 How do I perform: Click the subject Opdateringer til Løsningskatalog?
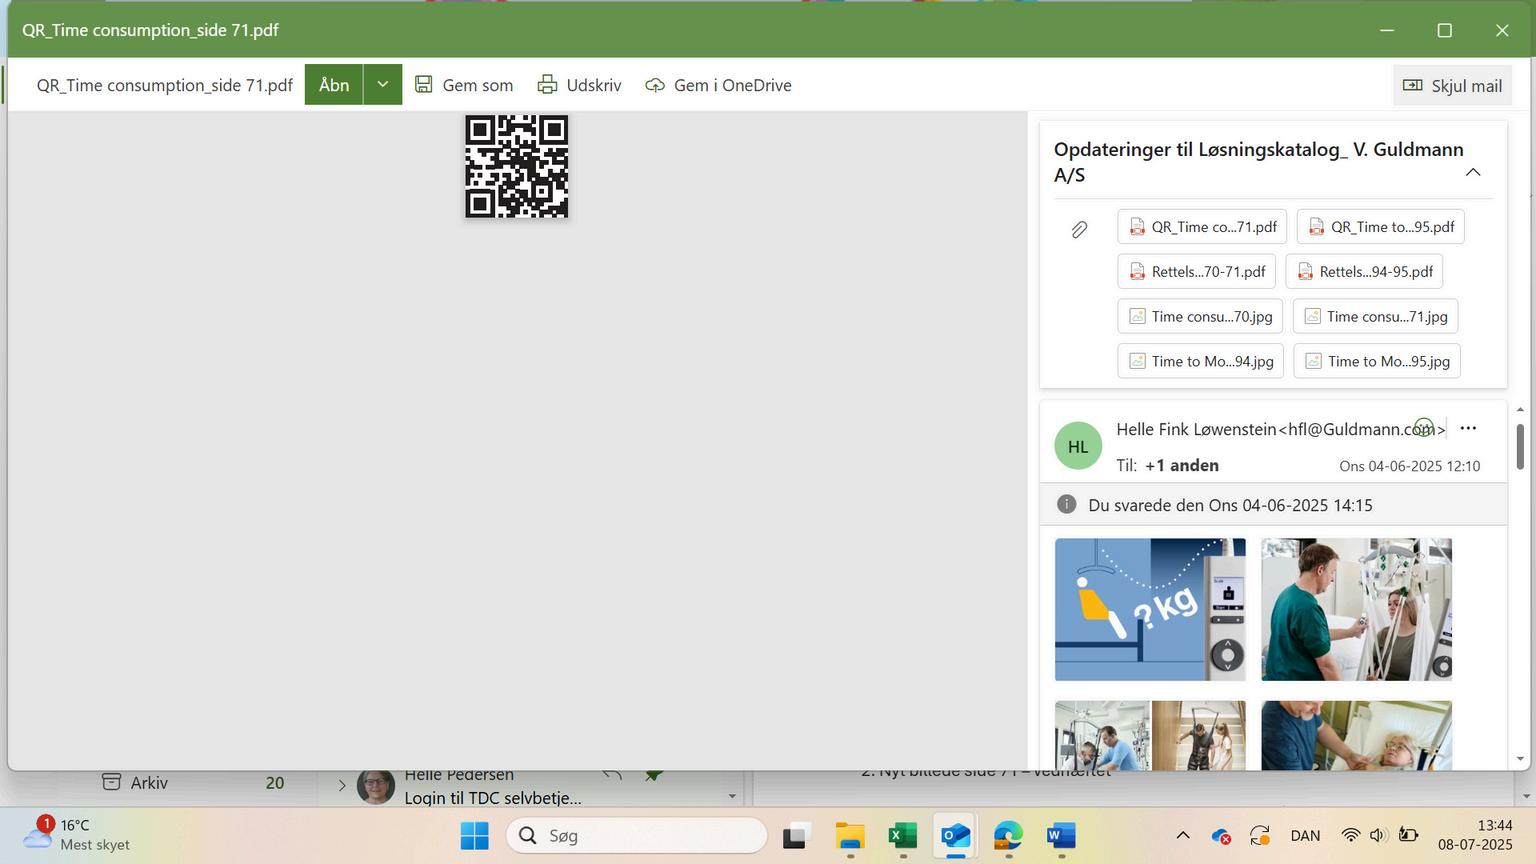(x=1259, y=162)
